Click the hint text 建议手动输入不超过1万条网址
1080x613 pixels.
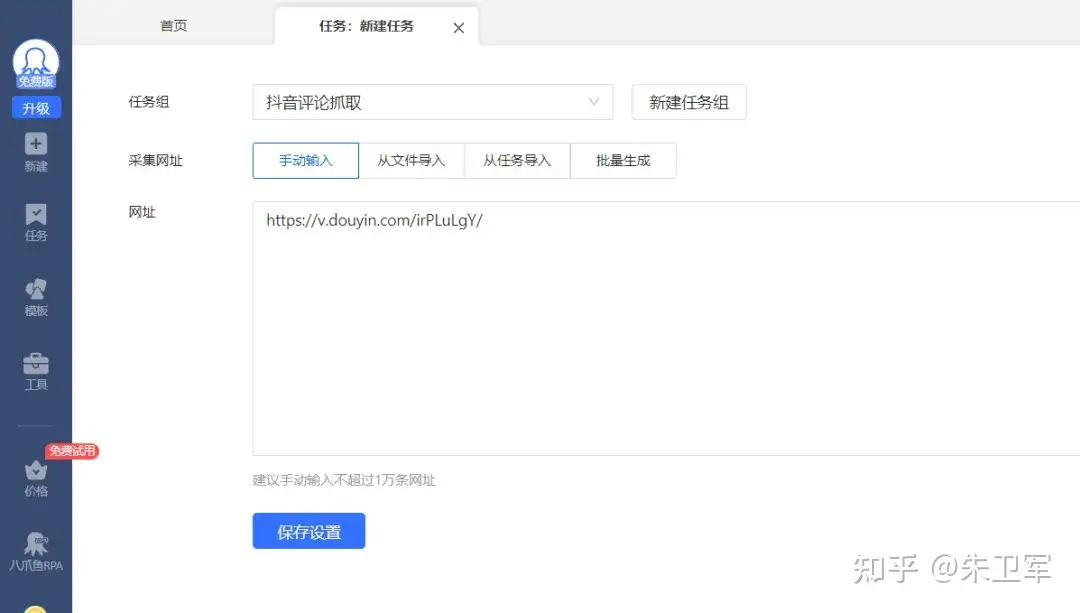click(x=344, y=480)
